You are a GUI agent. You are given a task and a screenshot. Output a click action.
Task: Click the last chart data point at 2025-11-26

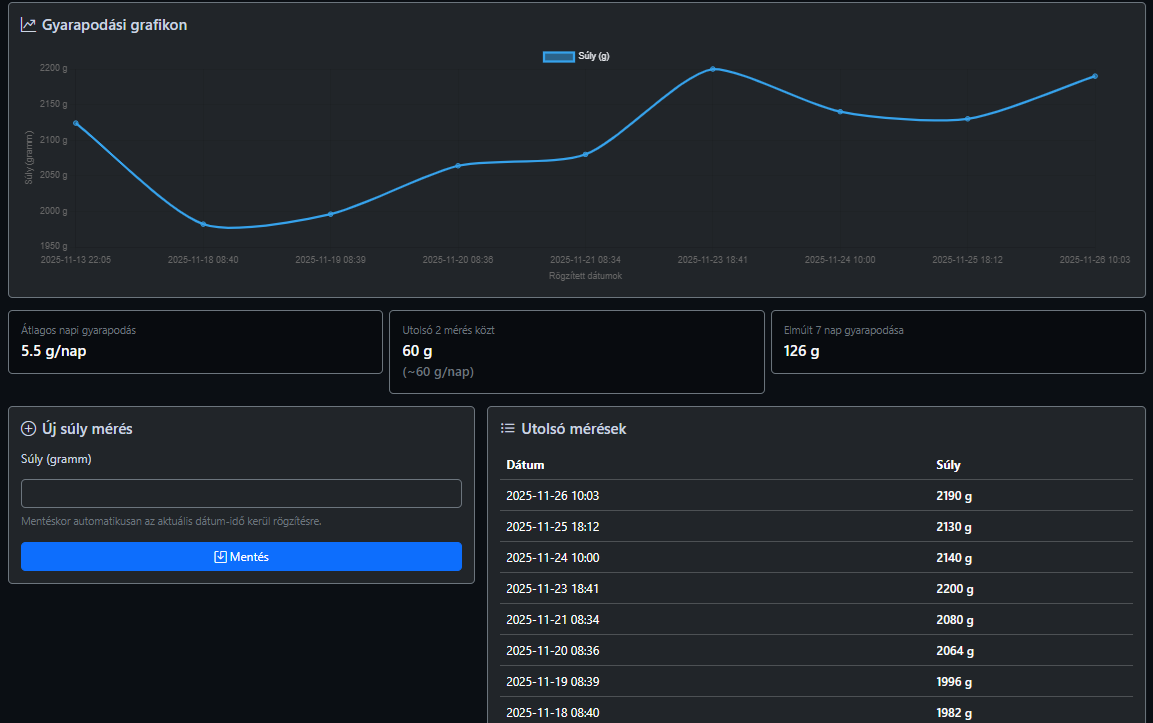pyautogui.click(x=1095, y=76)
